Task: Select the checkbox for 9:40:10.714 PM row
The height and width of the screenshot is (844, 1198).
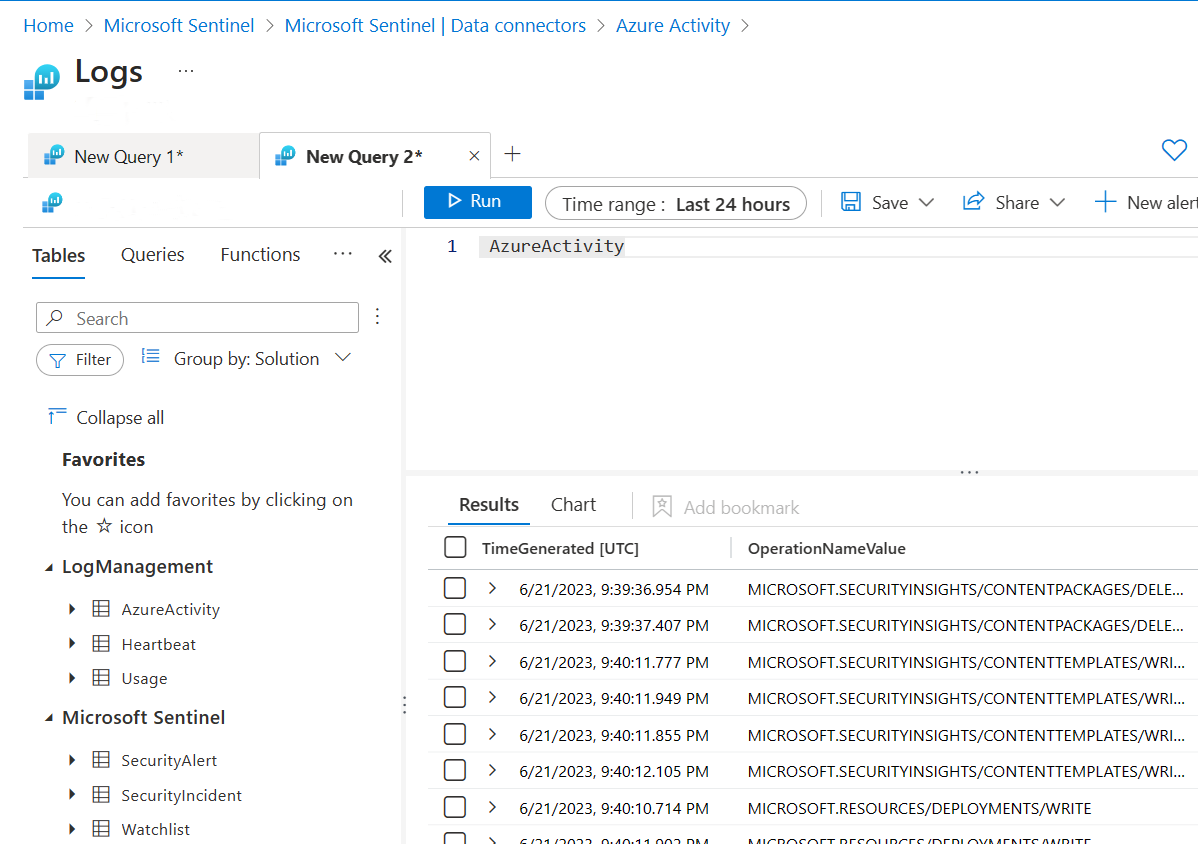Action: point(455,807)
